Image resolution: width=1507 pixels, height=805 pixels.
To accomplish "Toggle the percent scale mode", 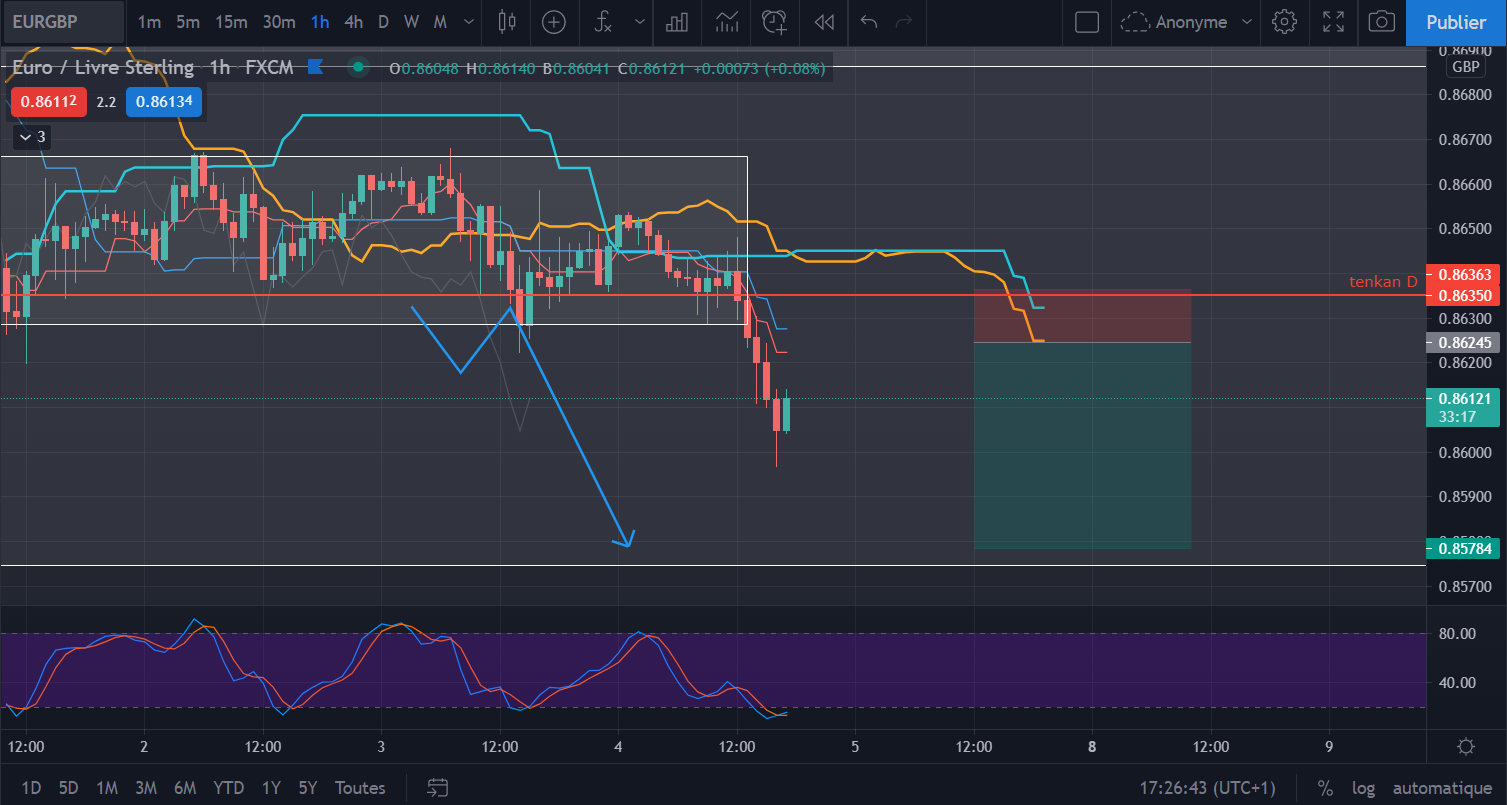I will (x=1325, y=788).
